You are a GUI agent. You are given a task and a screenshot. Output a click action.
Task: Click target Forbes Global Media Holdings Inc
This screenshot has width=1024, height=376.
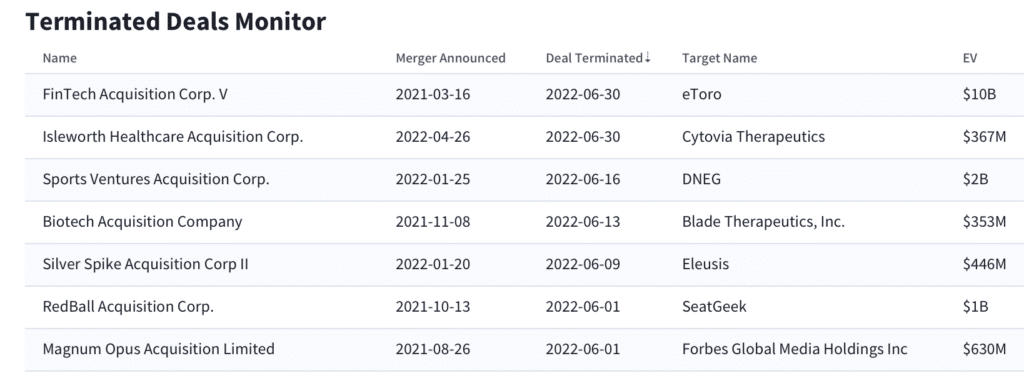795,349
